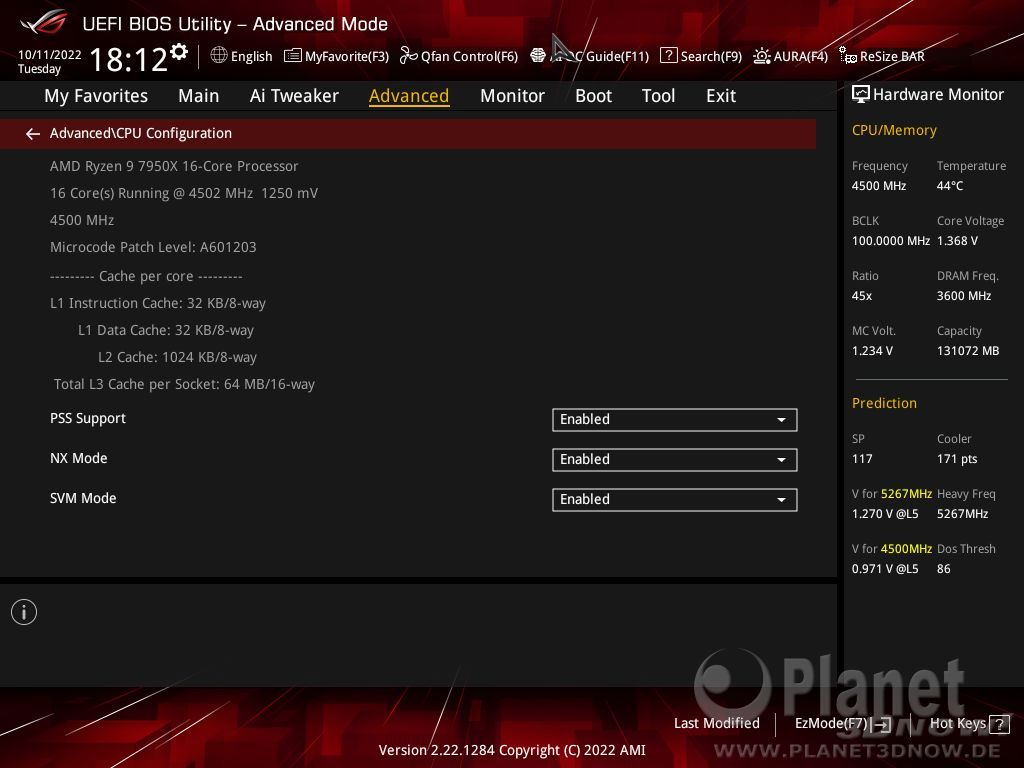Go to the Exit tab
Screen dimensions: 1024x768
(721, 96)
